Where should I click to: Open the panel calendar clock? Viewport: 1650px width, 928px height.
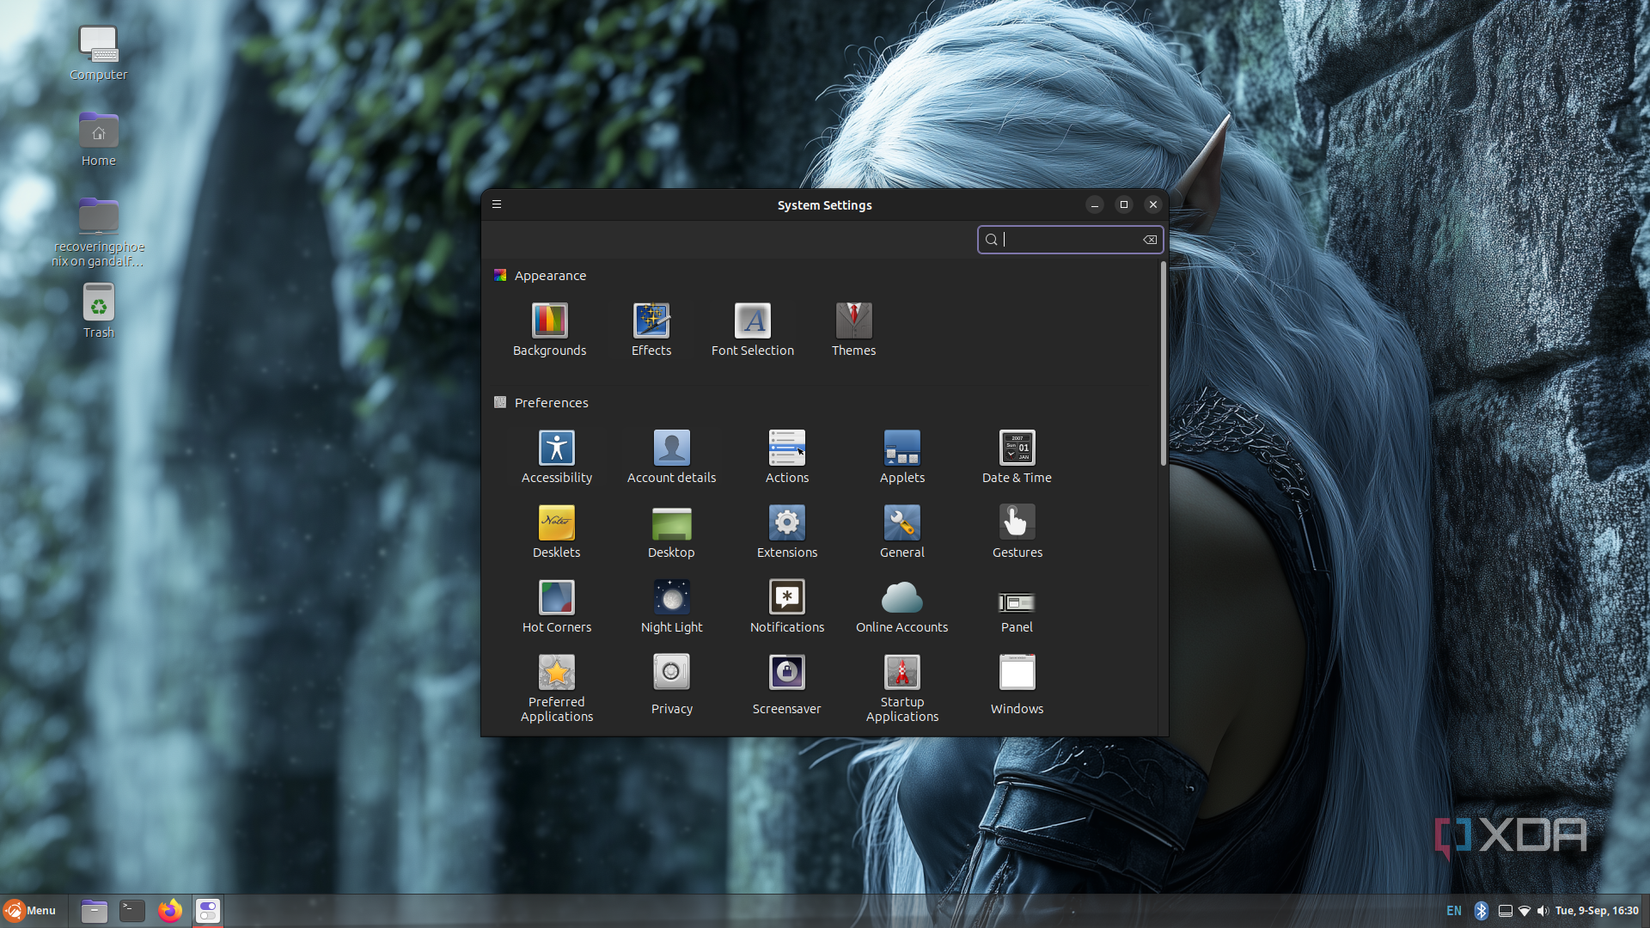pyautogui.click(x=1597, y=910)
